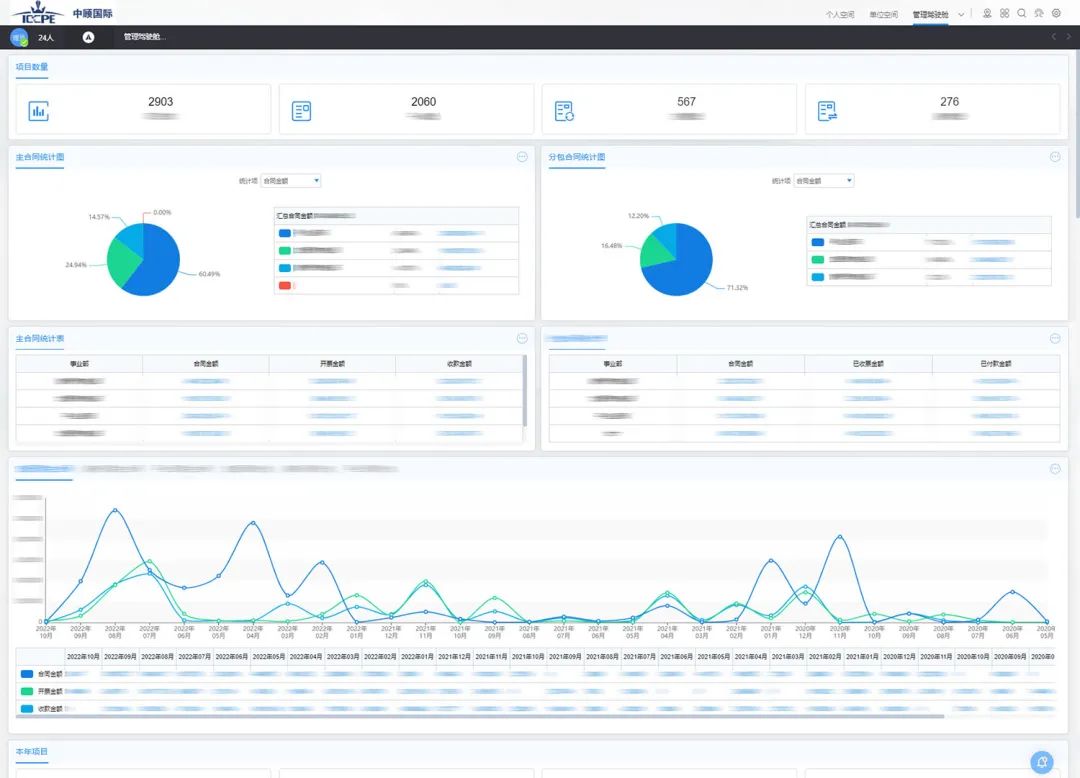The image size is (1080, 778).
Task: Click the document refresh icon beside 567
Action: (x=564, y=111)
